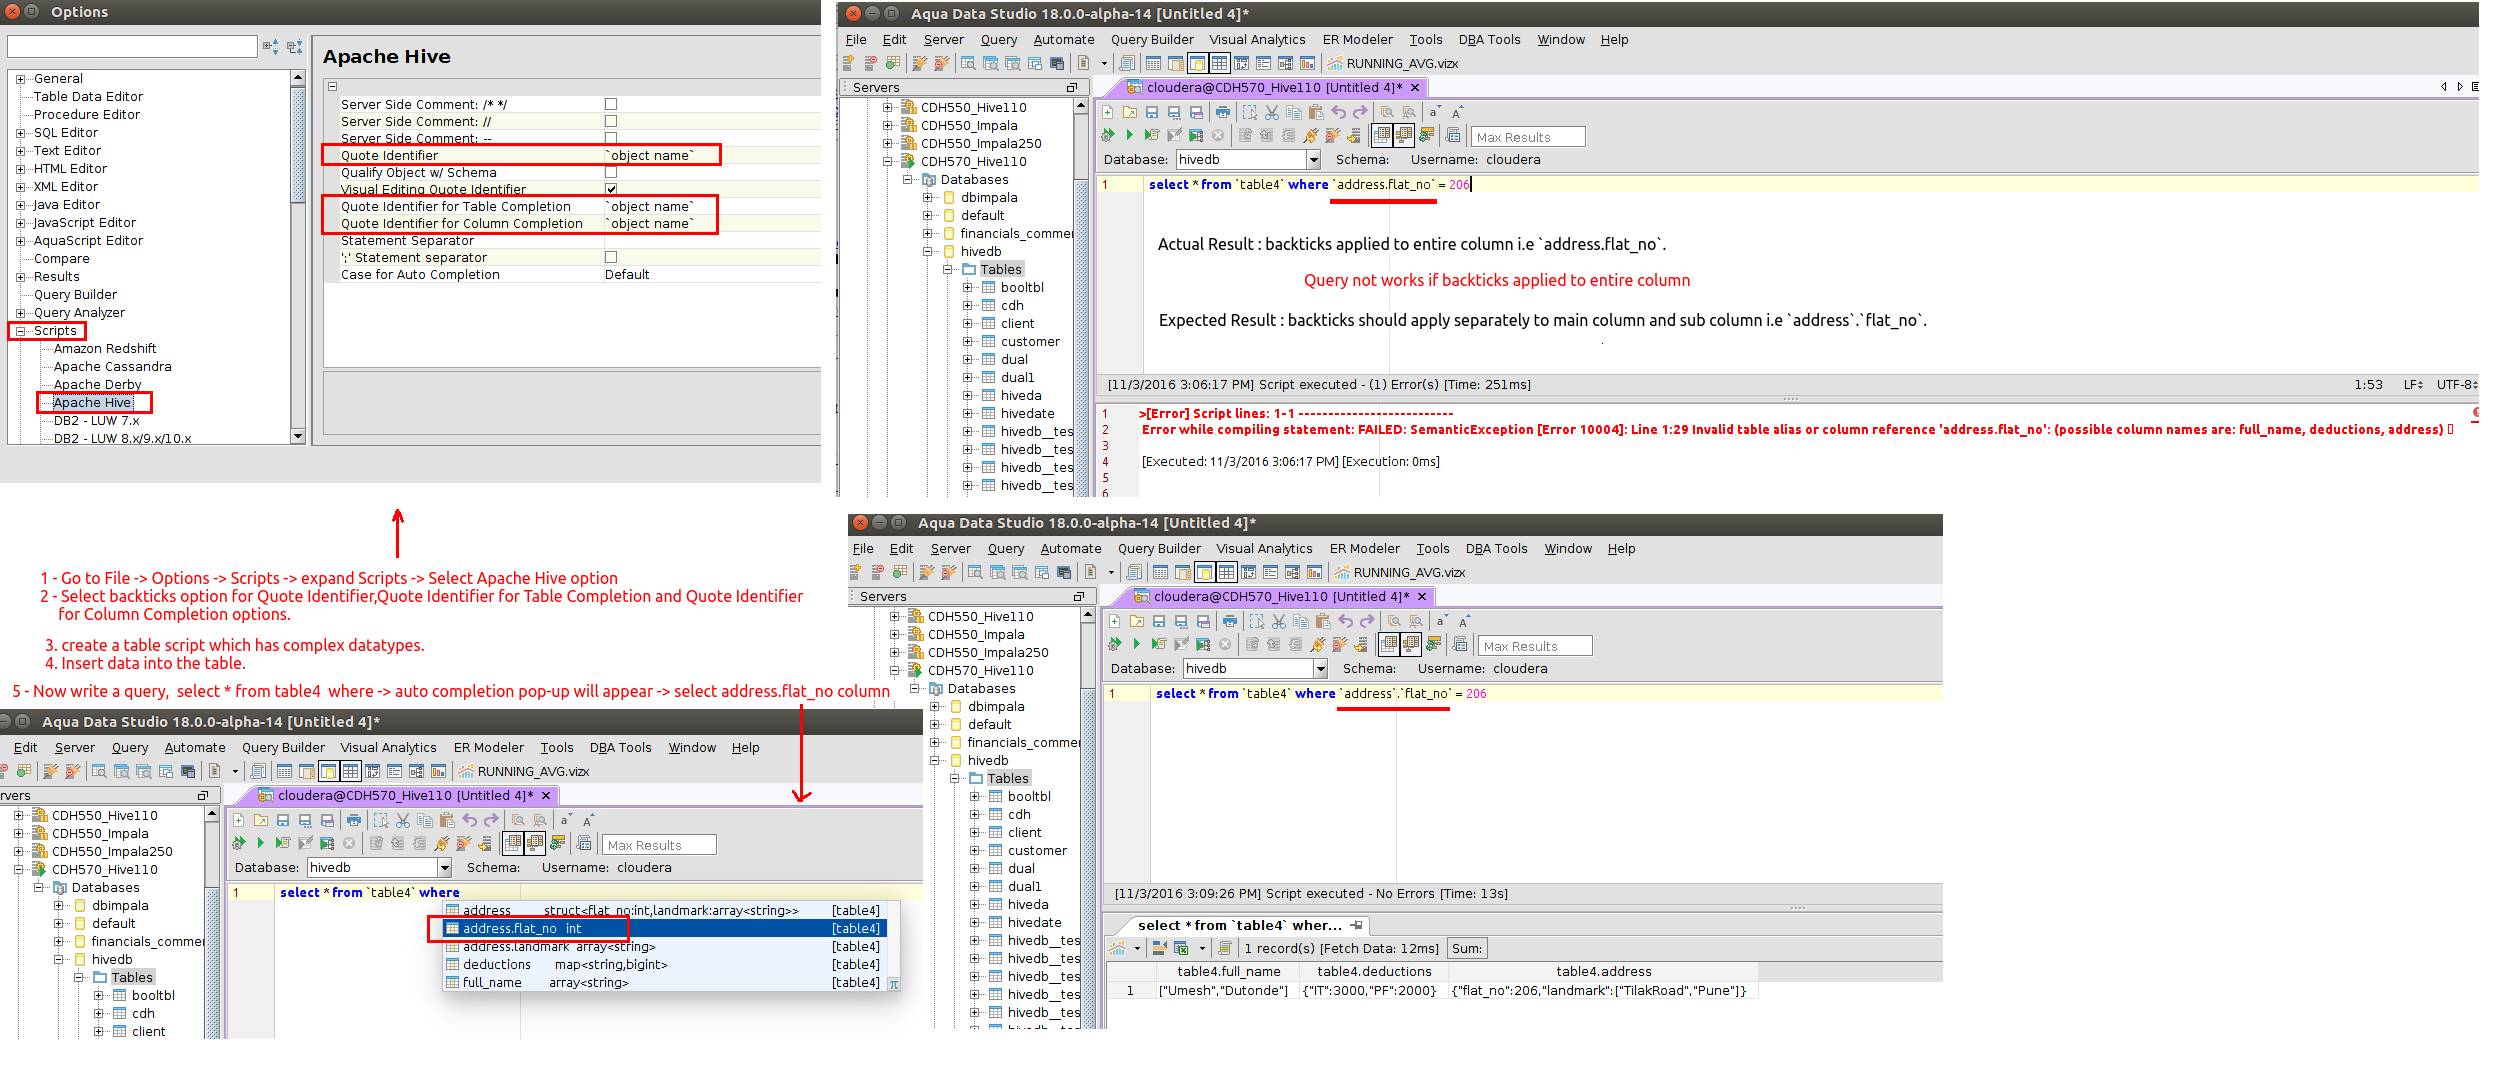The width and height of the screenshot is (2510, 1066).
Task: Click Max Results field in the error window
Action: coord(1528,137)
